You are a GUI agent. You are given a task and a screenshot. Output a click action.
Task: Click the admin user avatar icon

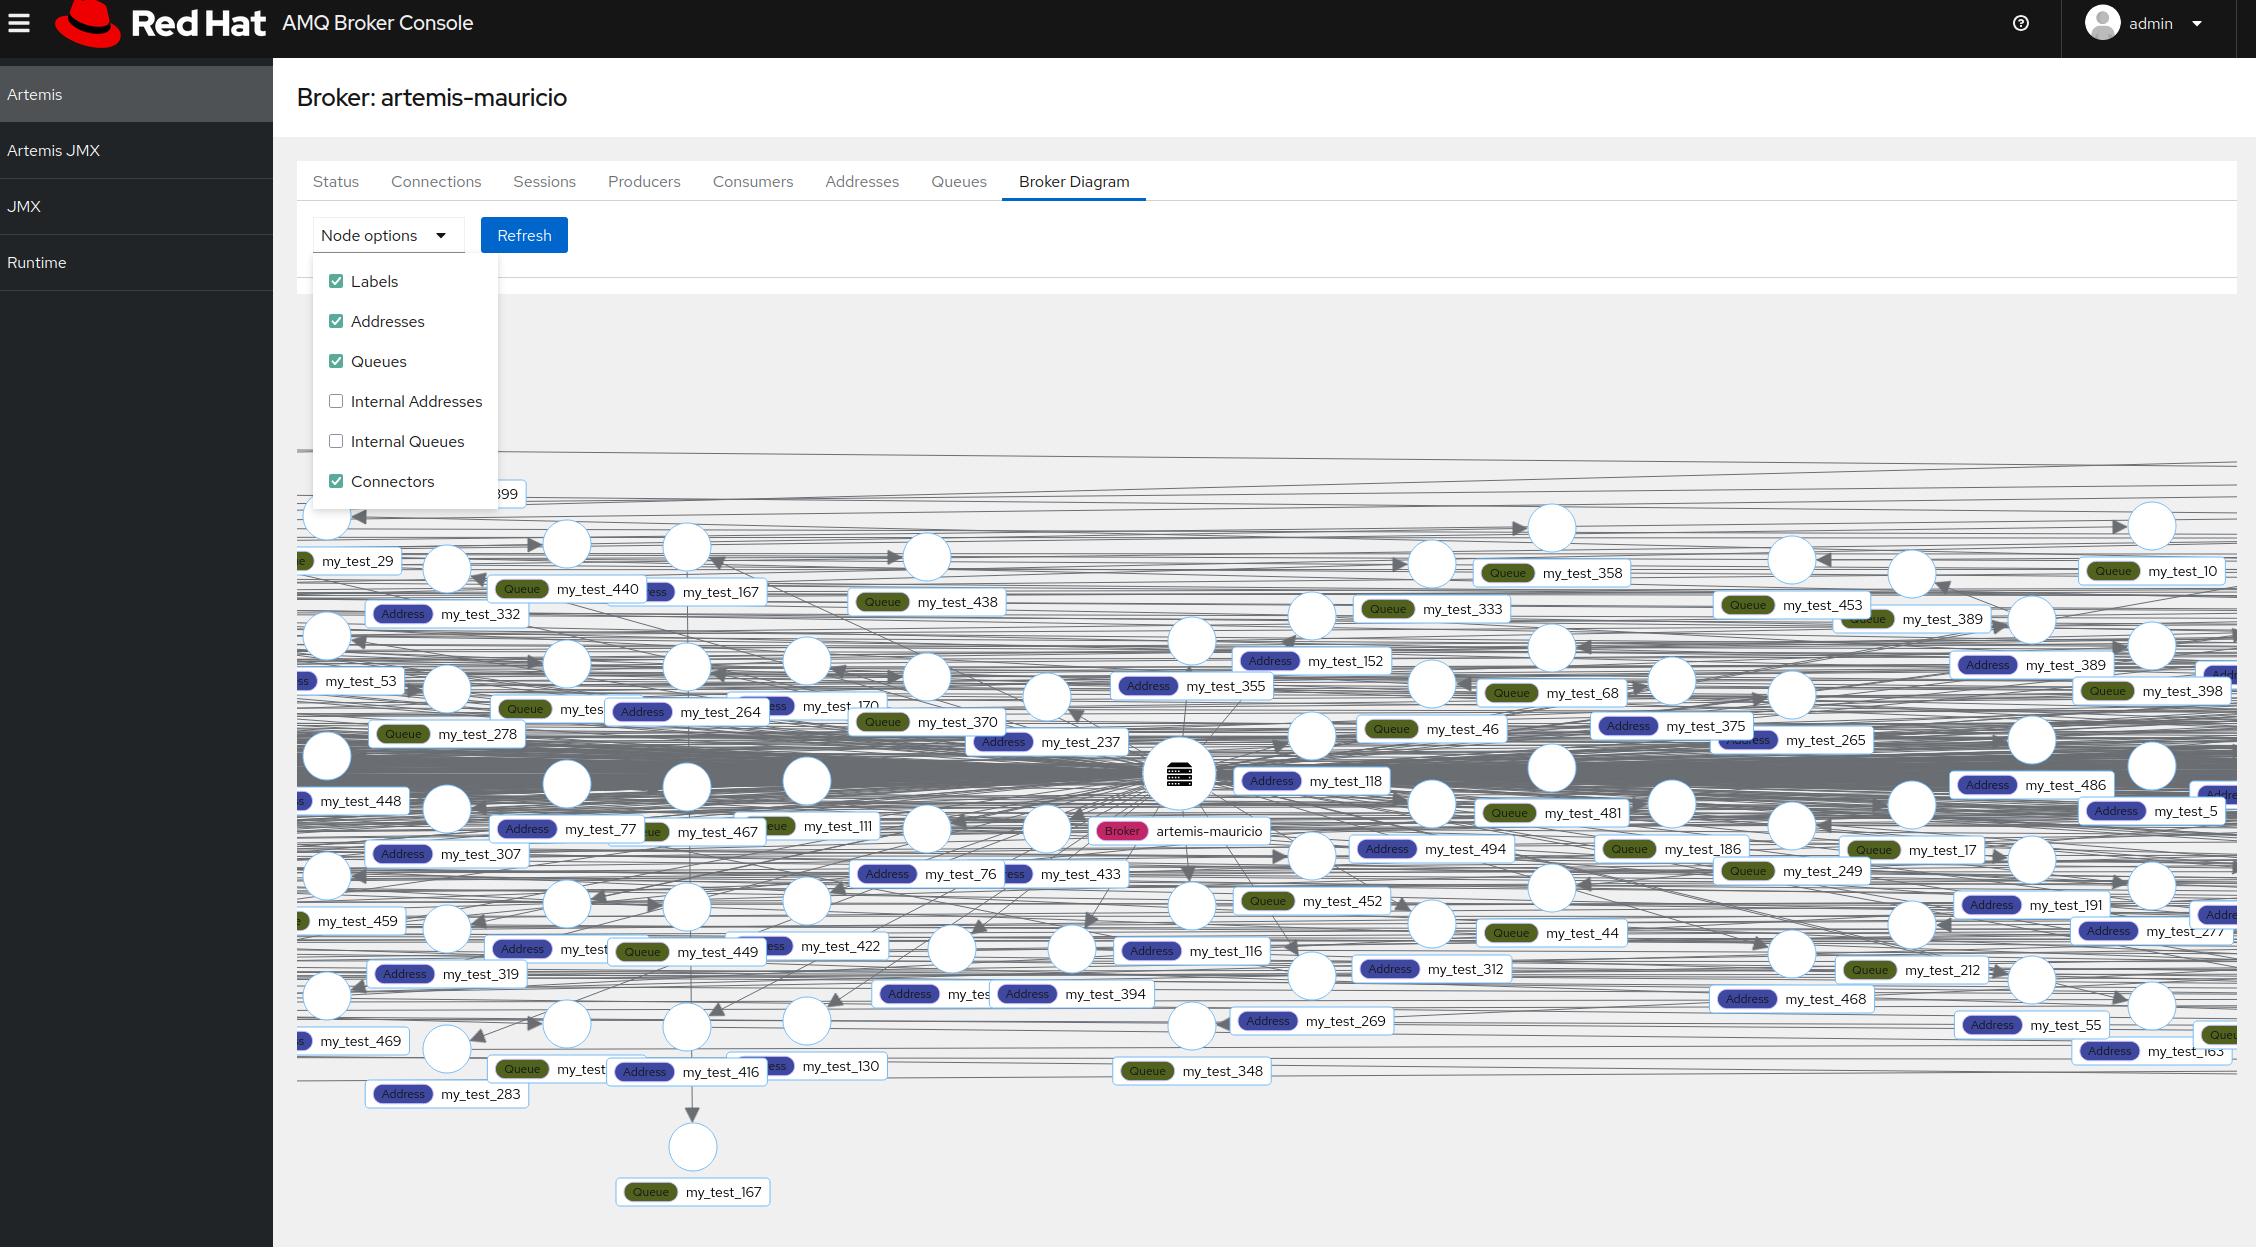(2102, 23)
